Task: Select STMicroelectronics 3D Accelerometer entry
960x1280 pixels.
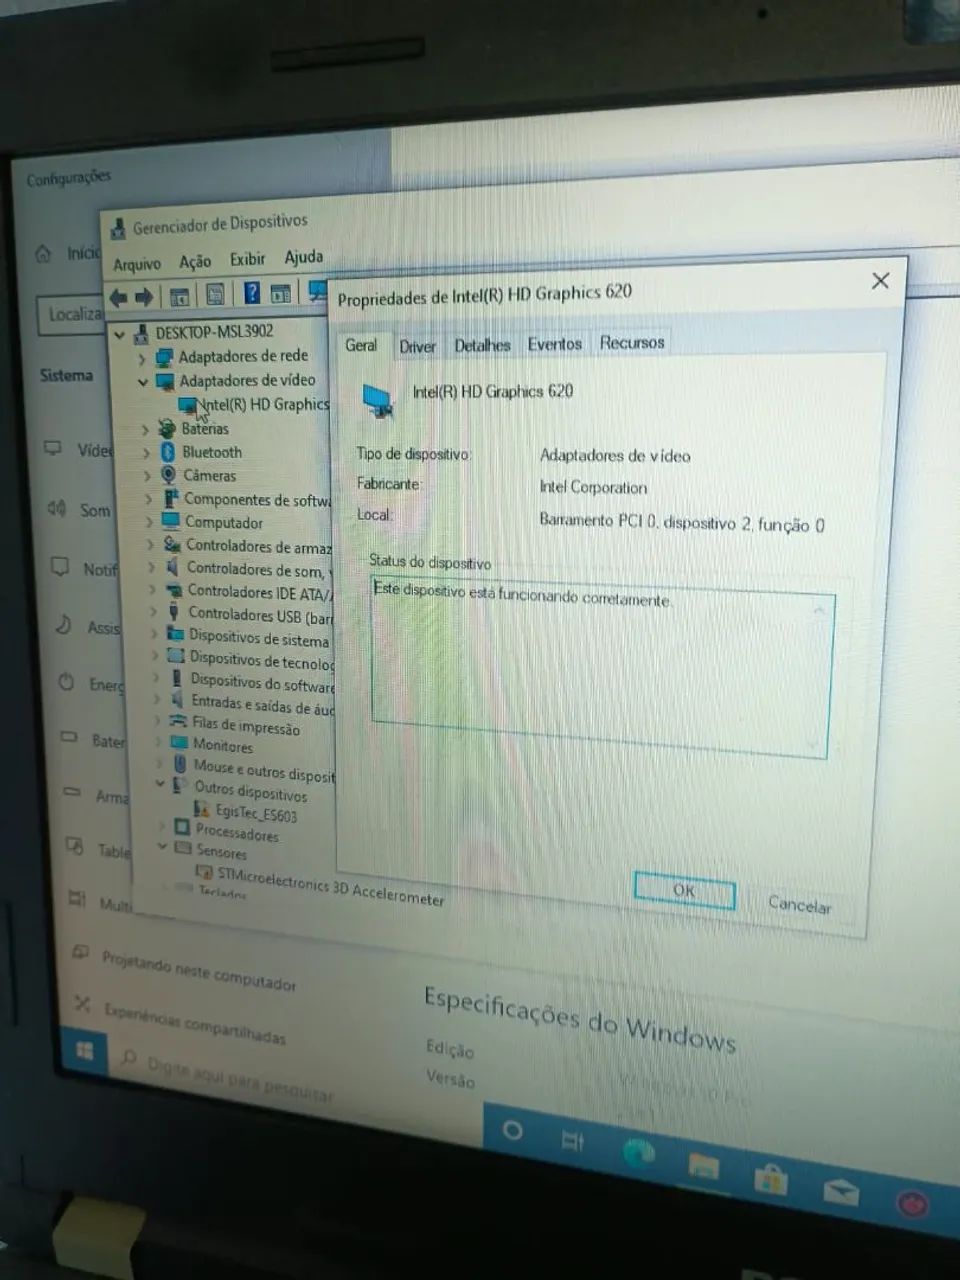Action: [x=331, y=885]
